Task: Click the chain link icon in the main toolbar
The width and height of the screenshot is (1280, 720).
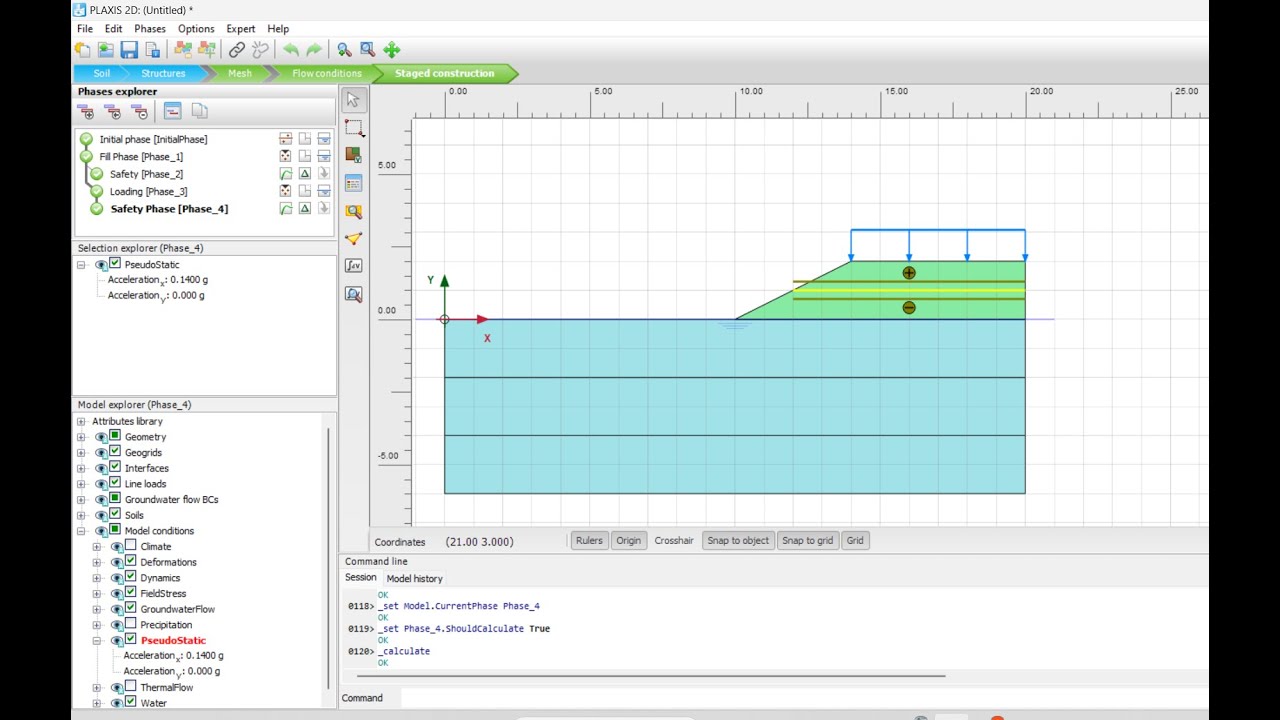Action: [237, 49]
